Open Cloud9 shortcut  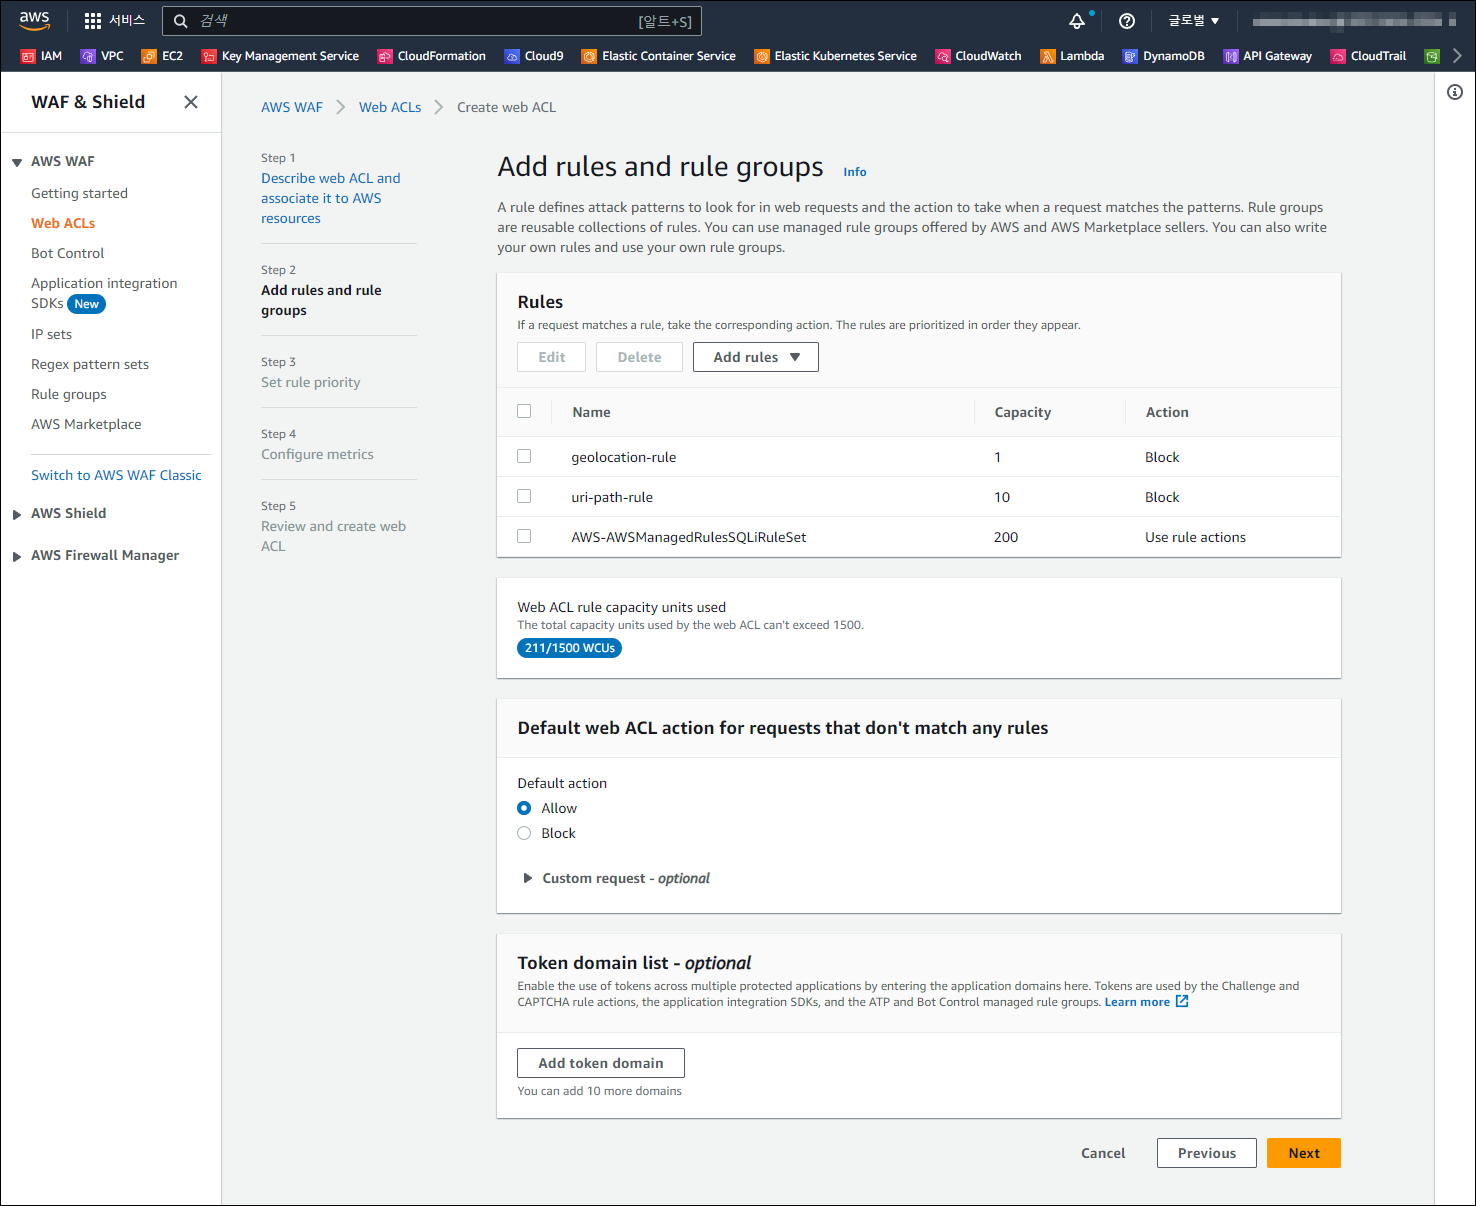tap(534, 56)
